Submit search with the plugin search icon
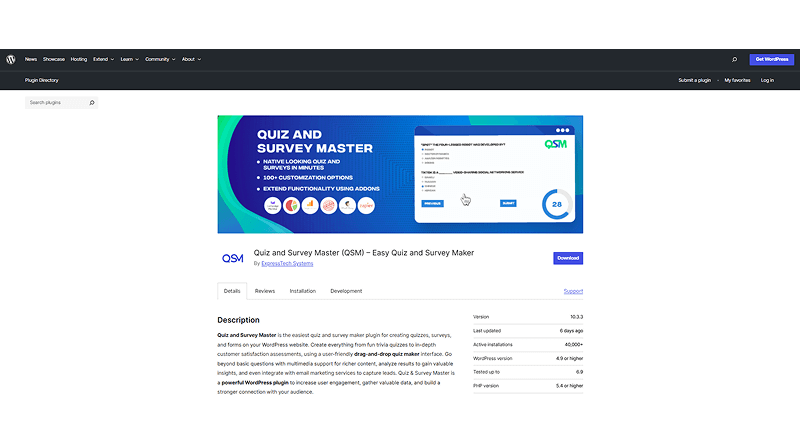 point(92,103)
